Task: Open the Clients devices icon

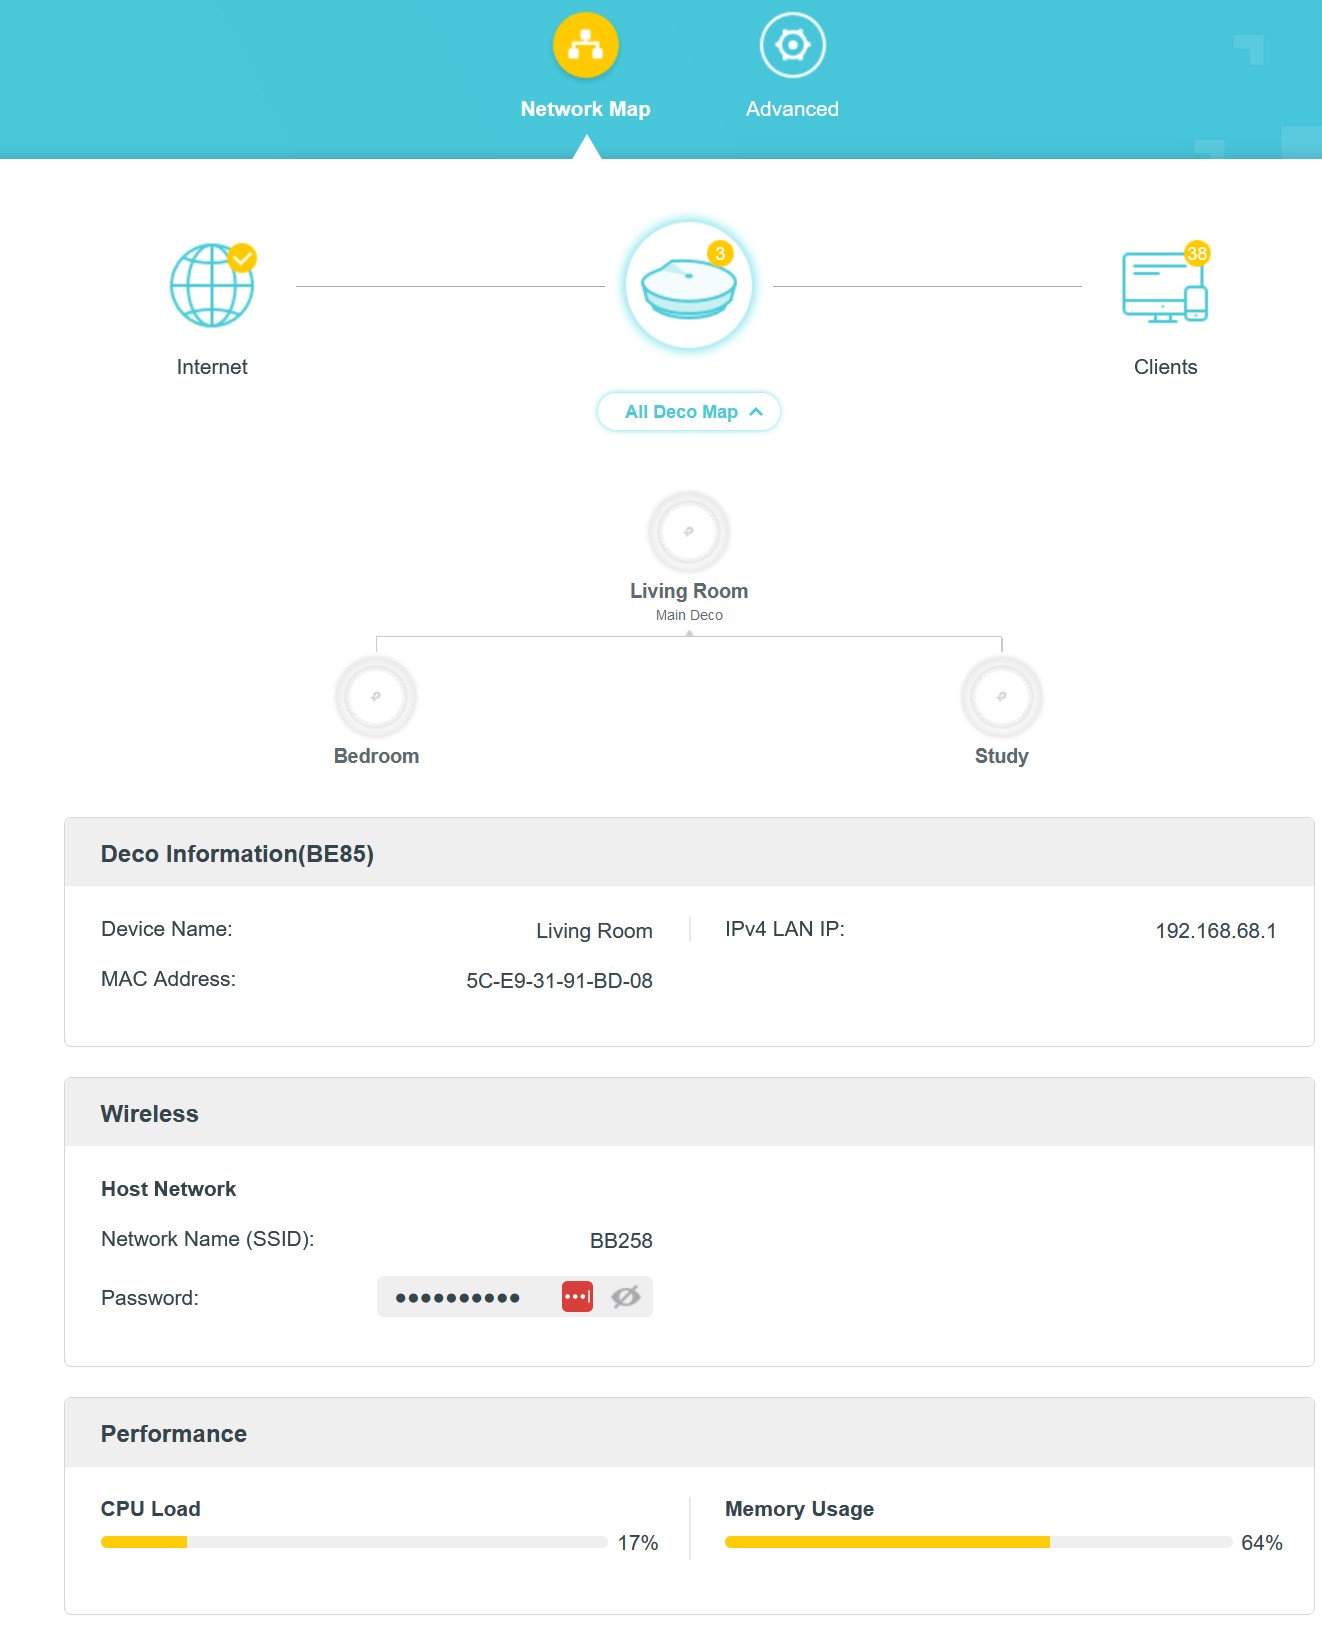Action: click(1164, 288)
